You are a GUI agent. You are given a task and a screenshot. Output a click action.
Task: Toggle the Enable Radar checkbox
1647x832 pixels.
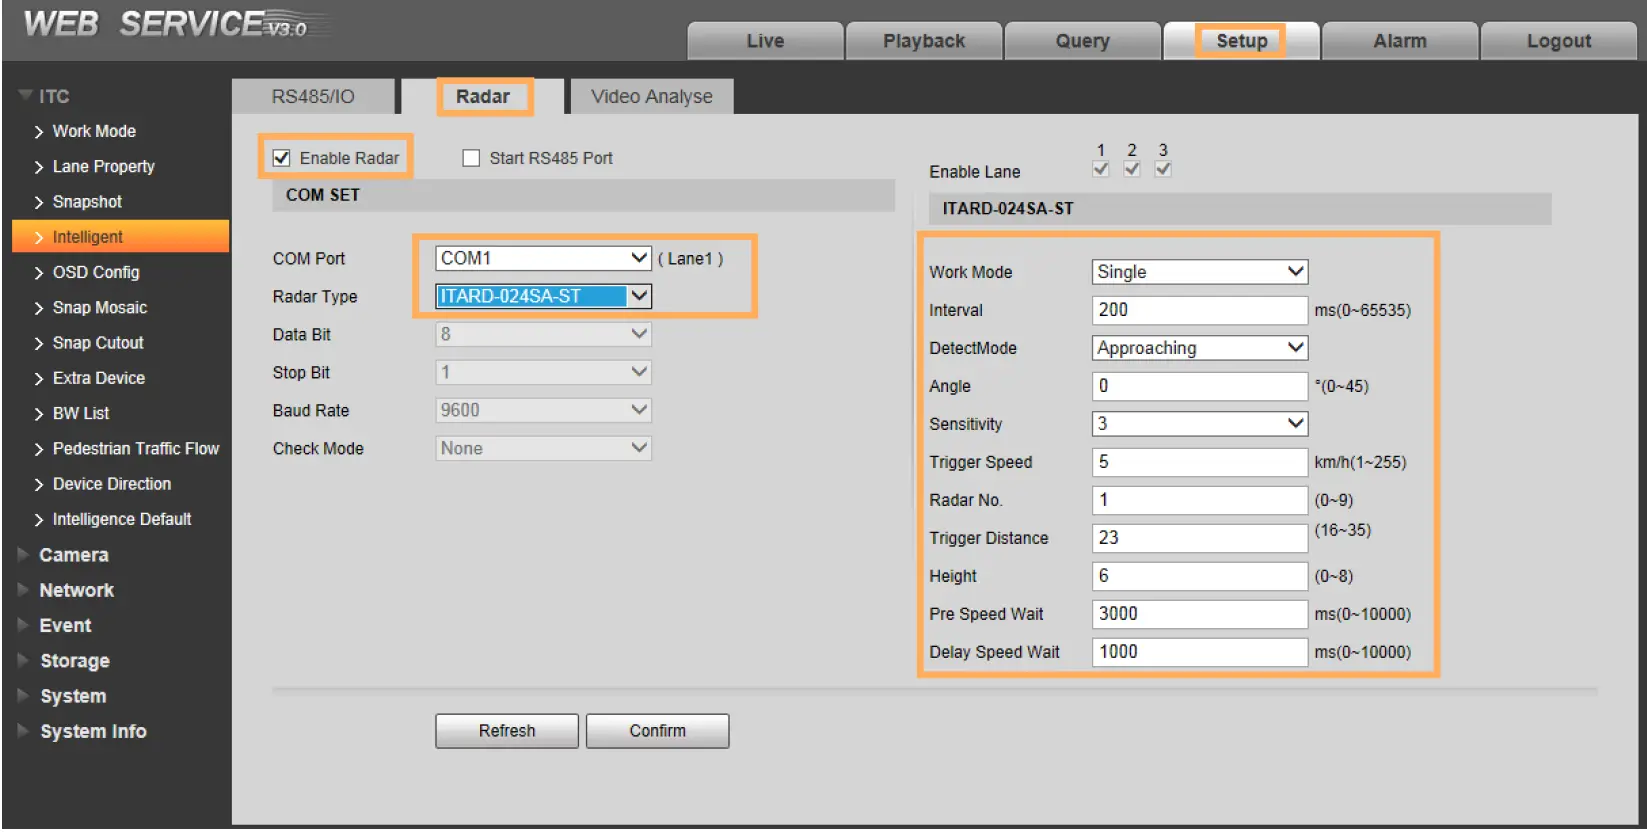point(282,158)
